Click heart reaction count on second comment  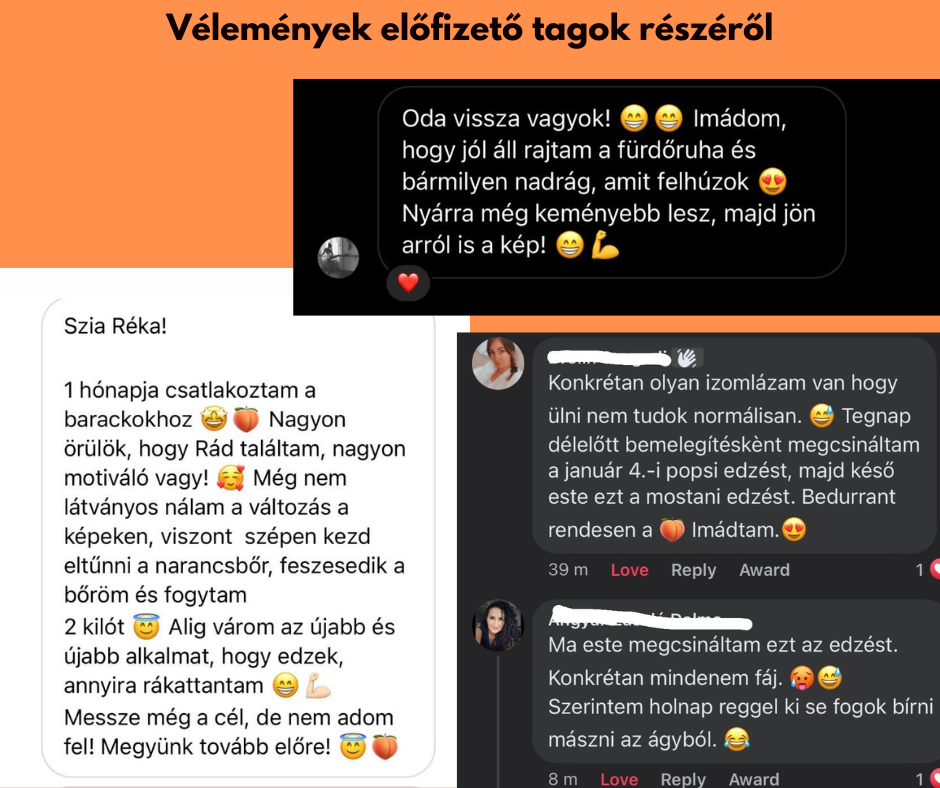(928, 779)
